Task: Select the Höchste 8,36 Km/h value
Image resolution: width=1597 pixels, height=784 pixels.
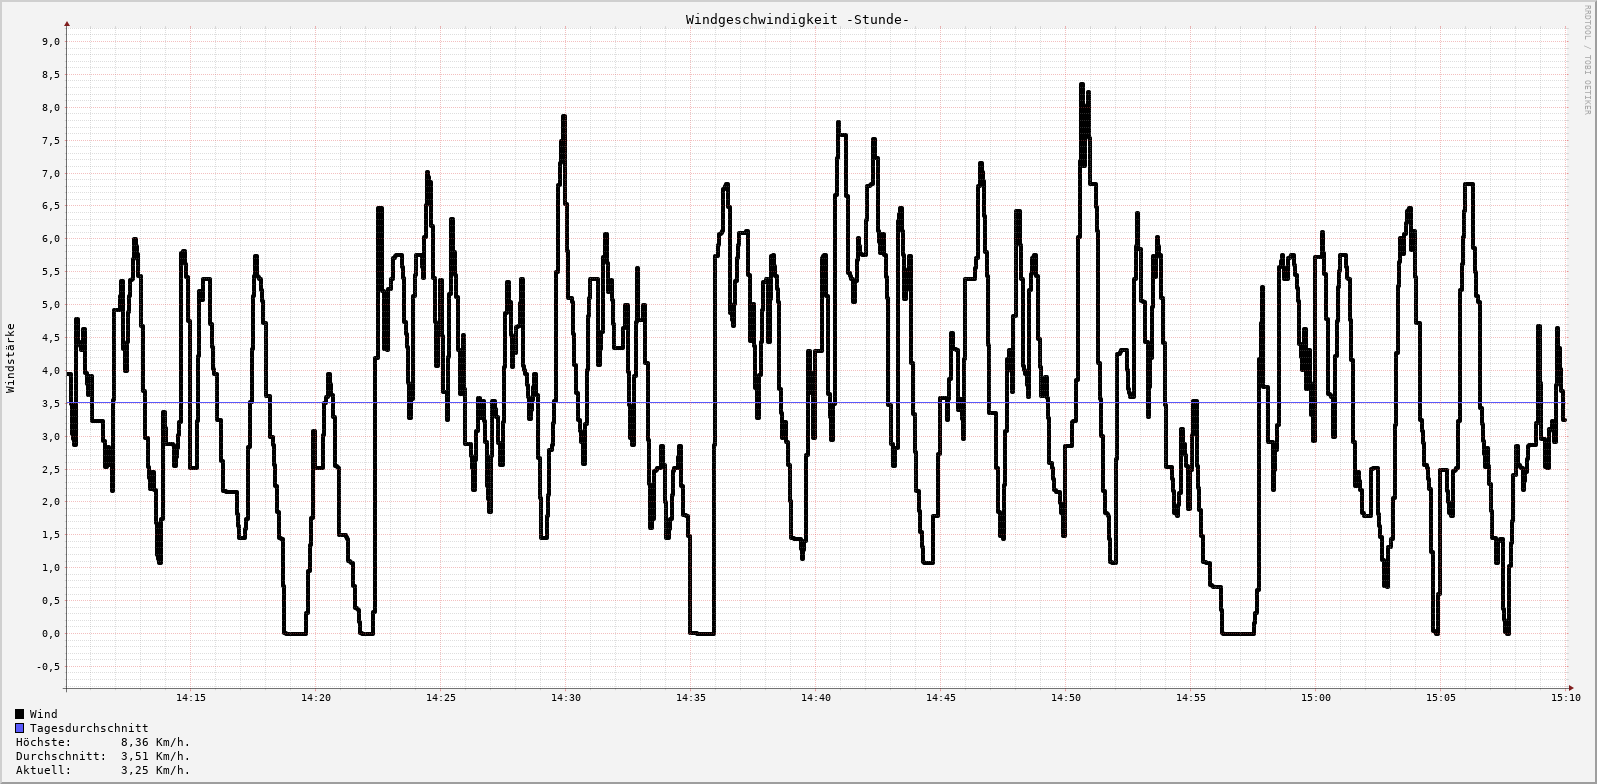Action: (155, 742)
